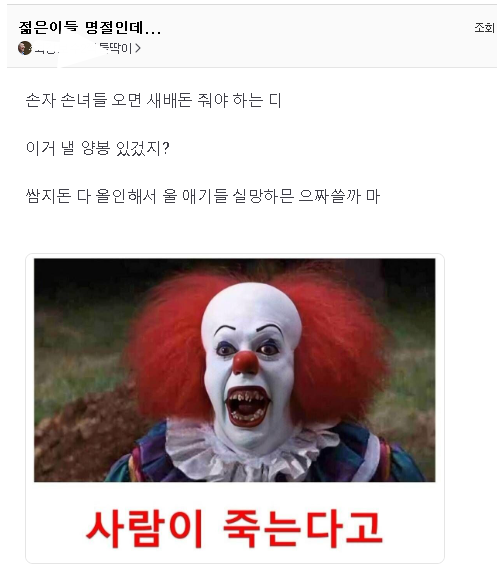Image resolution: width=497 pixels, height=565 pixels.
Task: Open the author's profile avatar
Action: pos(25,48)
